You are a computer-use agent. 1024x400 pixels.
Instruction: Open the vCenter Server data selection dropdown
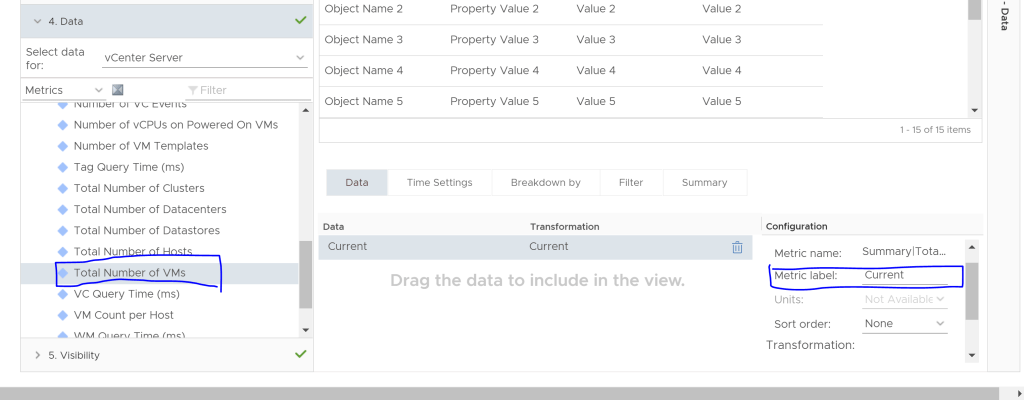pos(205,58)
